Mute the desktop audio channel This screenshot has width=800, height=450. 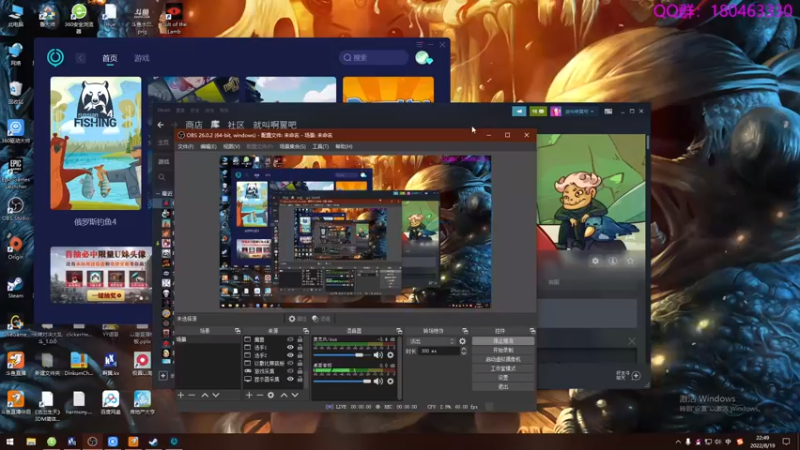(x=378, y=381)
